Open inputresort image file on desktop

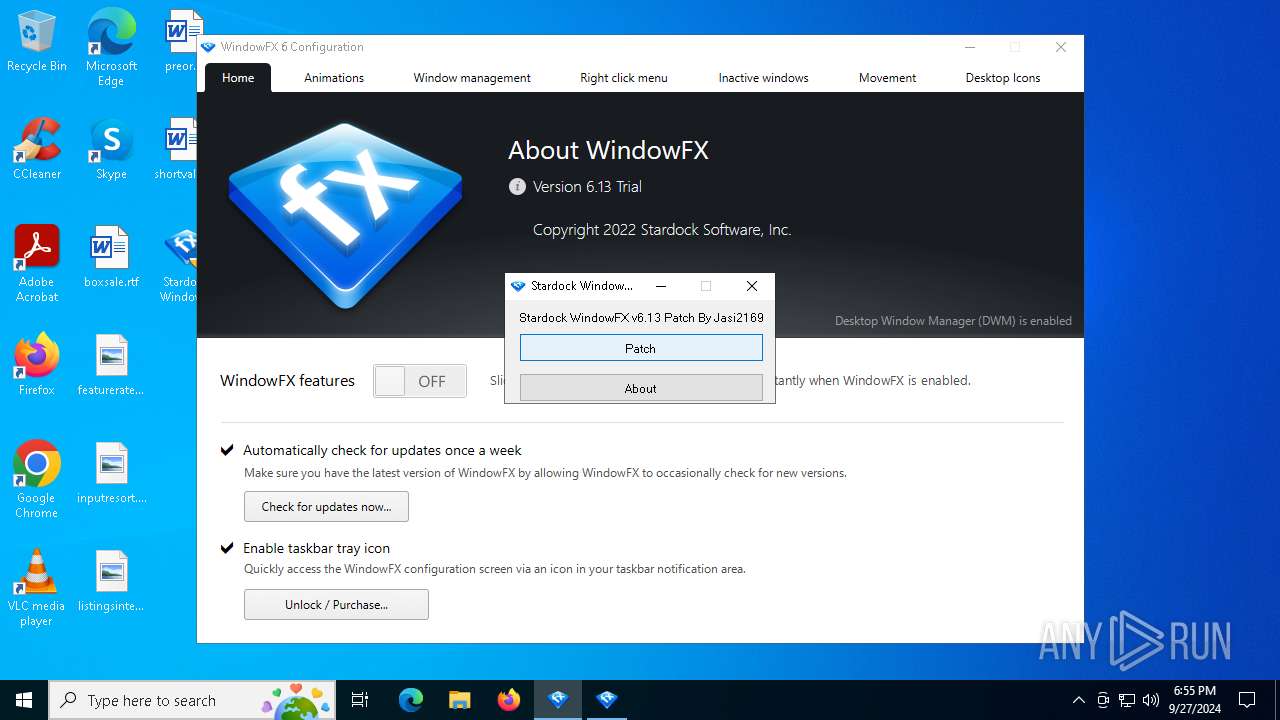pyautogui.click(x=111, y=473)
